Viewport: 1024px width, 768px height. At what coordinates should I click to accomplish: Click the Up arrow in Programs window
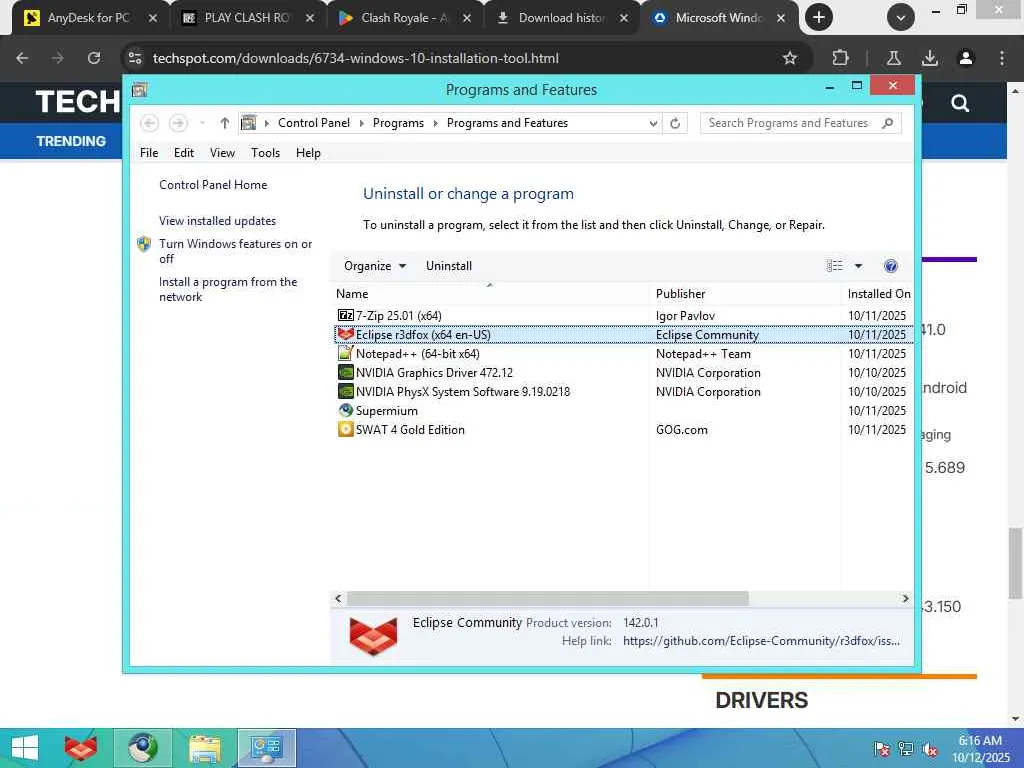[225, 123]
